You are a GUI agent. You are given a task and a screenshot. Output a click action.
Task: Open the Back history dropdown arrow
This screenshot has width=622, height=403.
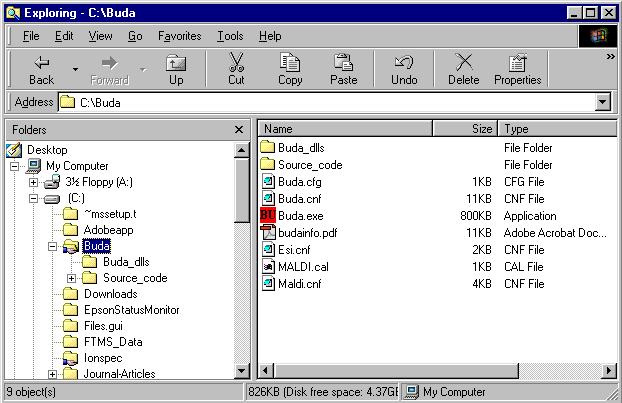75,70
